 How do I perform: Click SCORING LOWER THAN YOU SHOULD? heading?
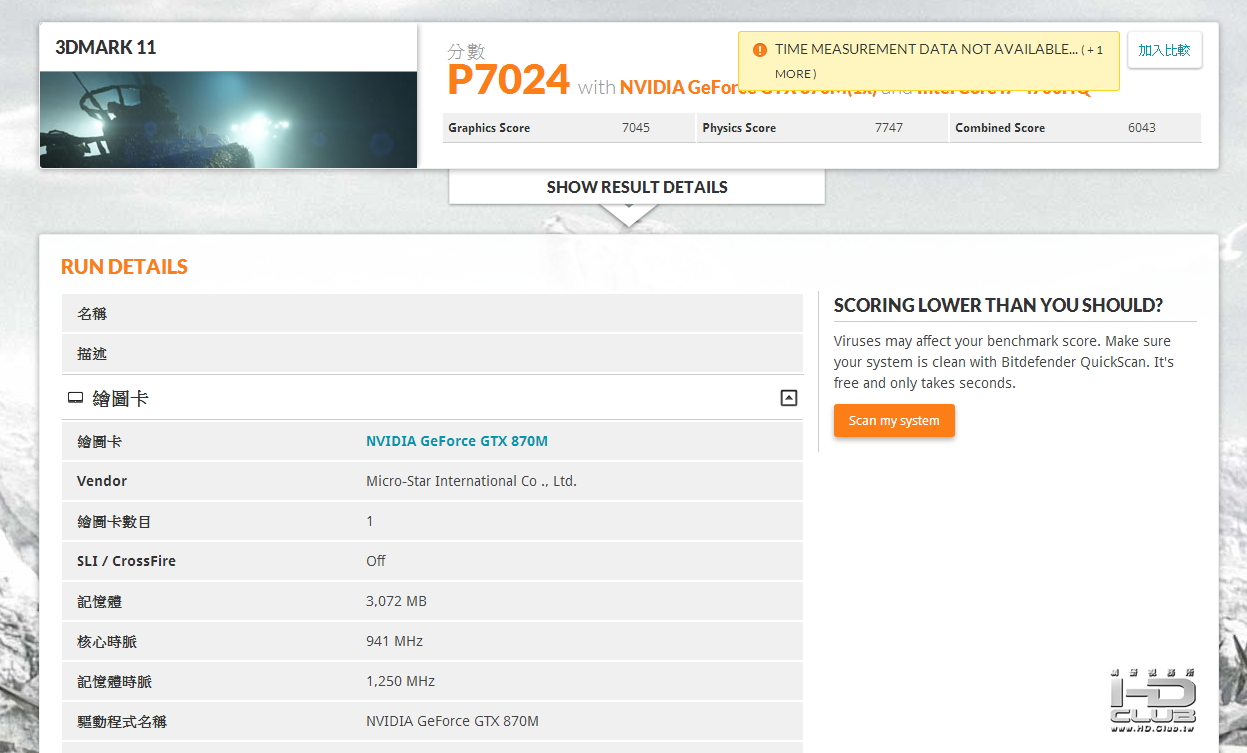tap(998, 305)
